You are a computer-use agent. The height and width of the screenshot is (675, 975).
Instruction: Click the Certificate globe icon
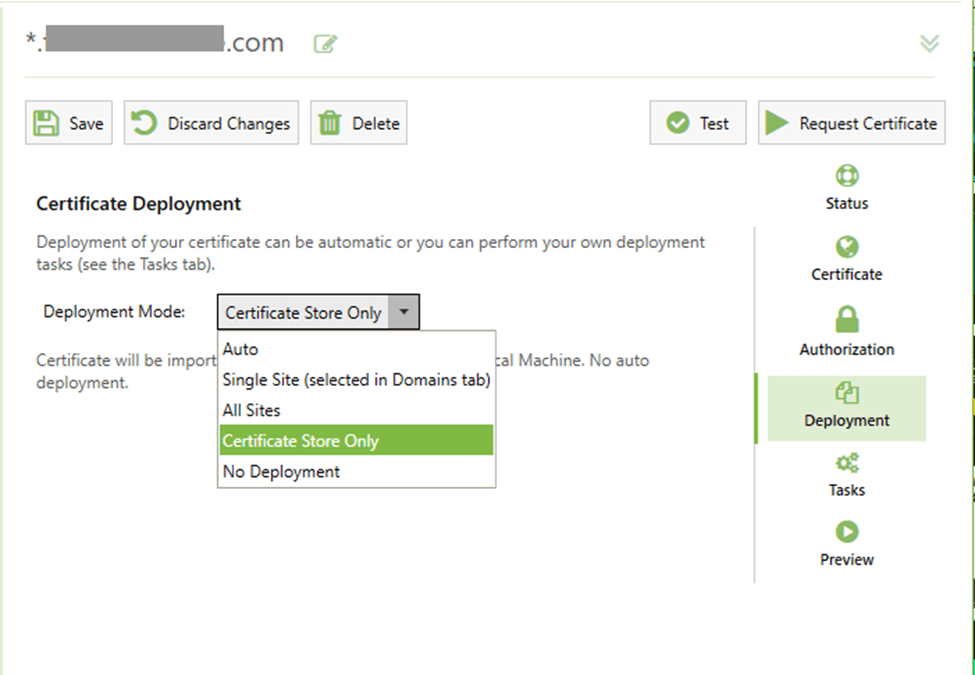pyautogui.click(x=847, y=247)
